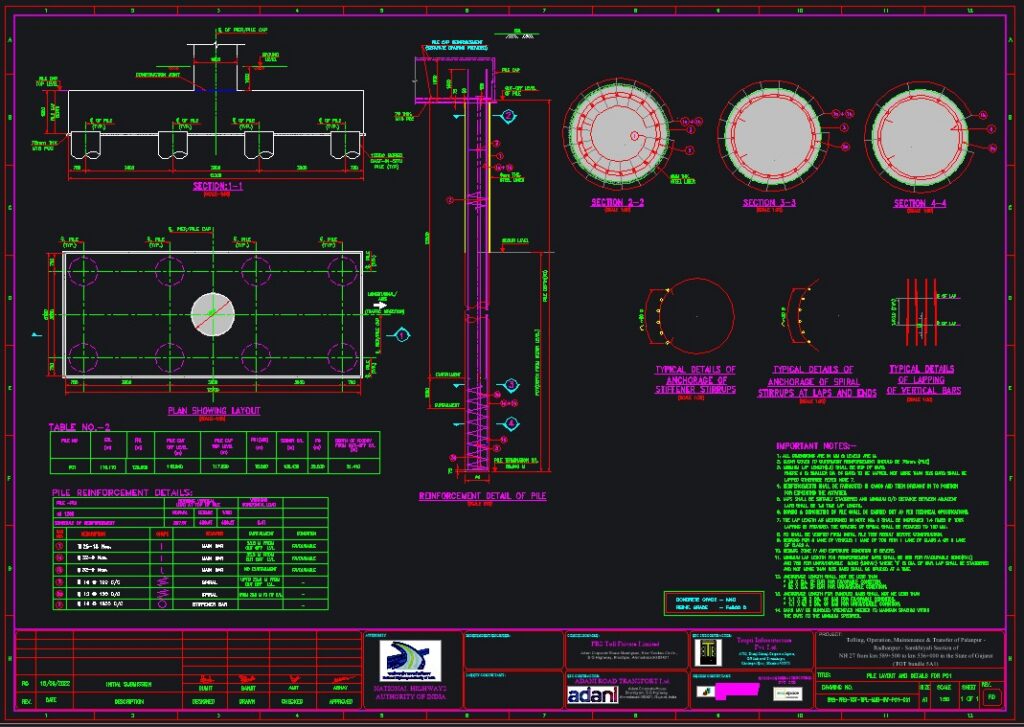Select the NO CURTAILMENT table cell
The height and width of the screenshot is (727, 1024).
point(259,570)
